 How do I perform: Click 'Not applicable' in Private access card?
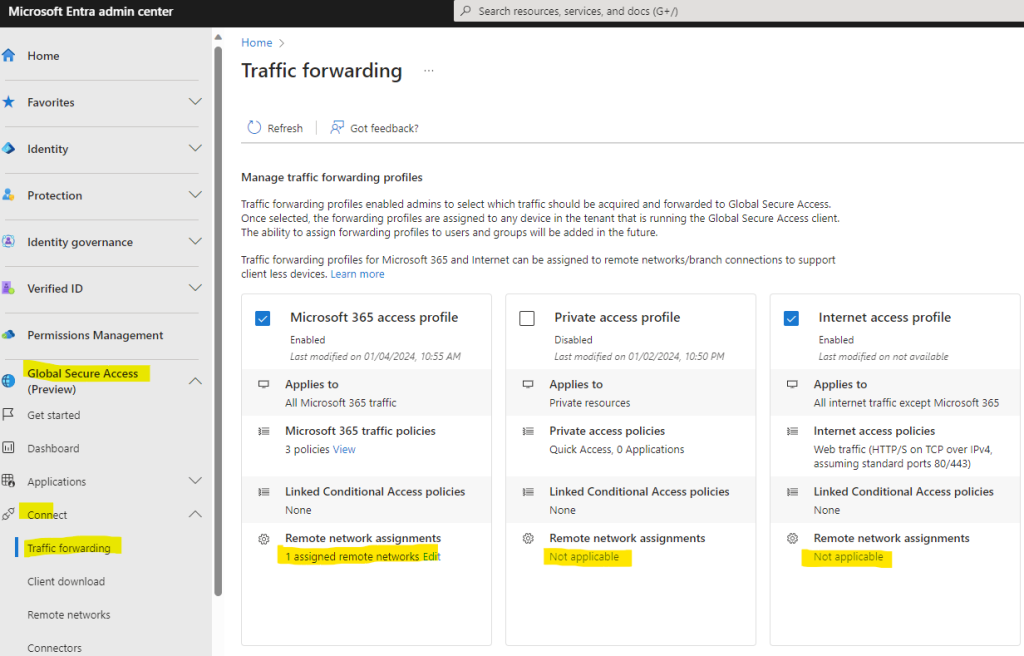(x=584, y=557)
